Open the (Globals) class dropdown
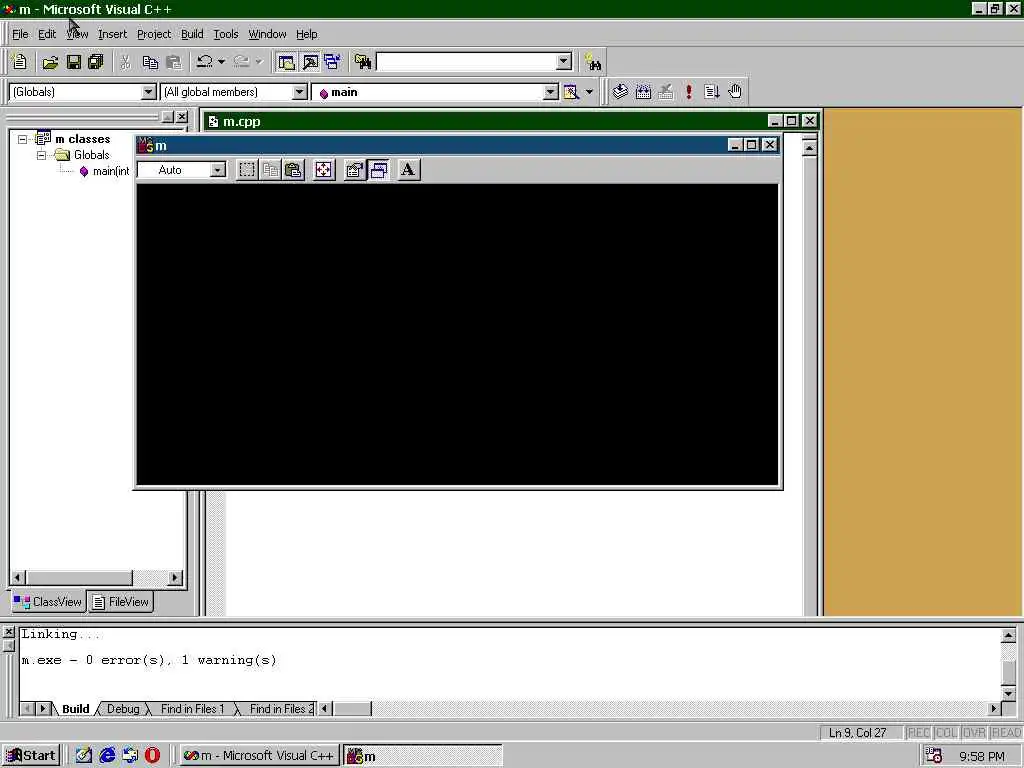 coord(149,92)
